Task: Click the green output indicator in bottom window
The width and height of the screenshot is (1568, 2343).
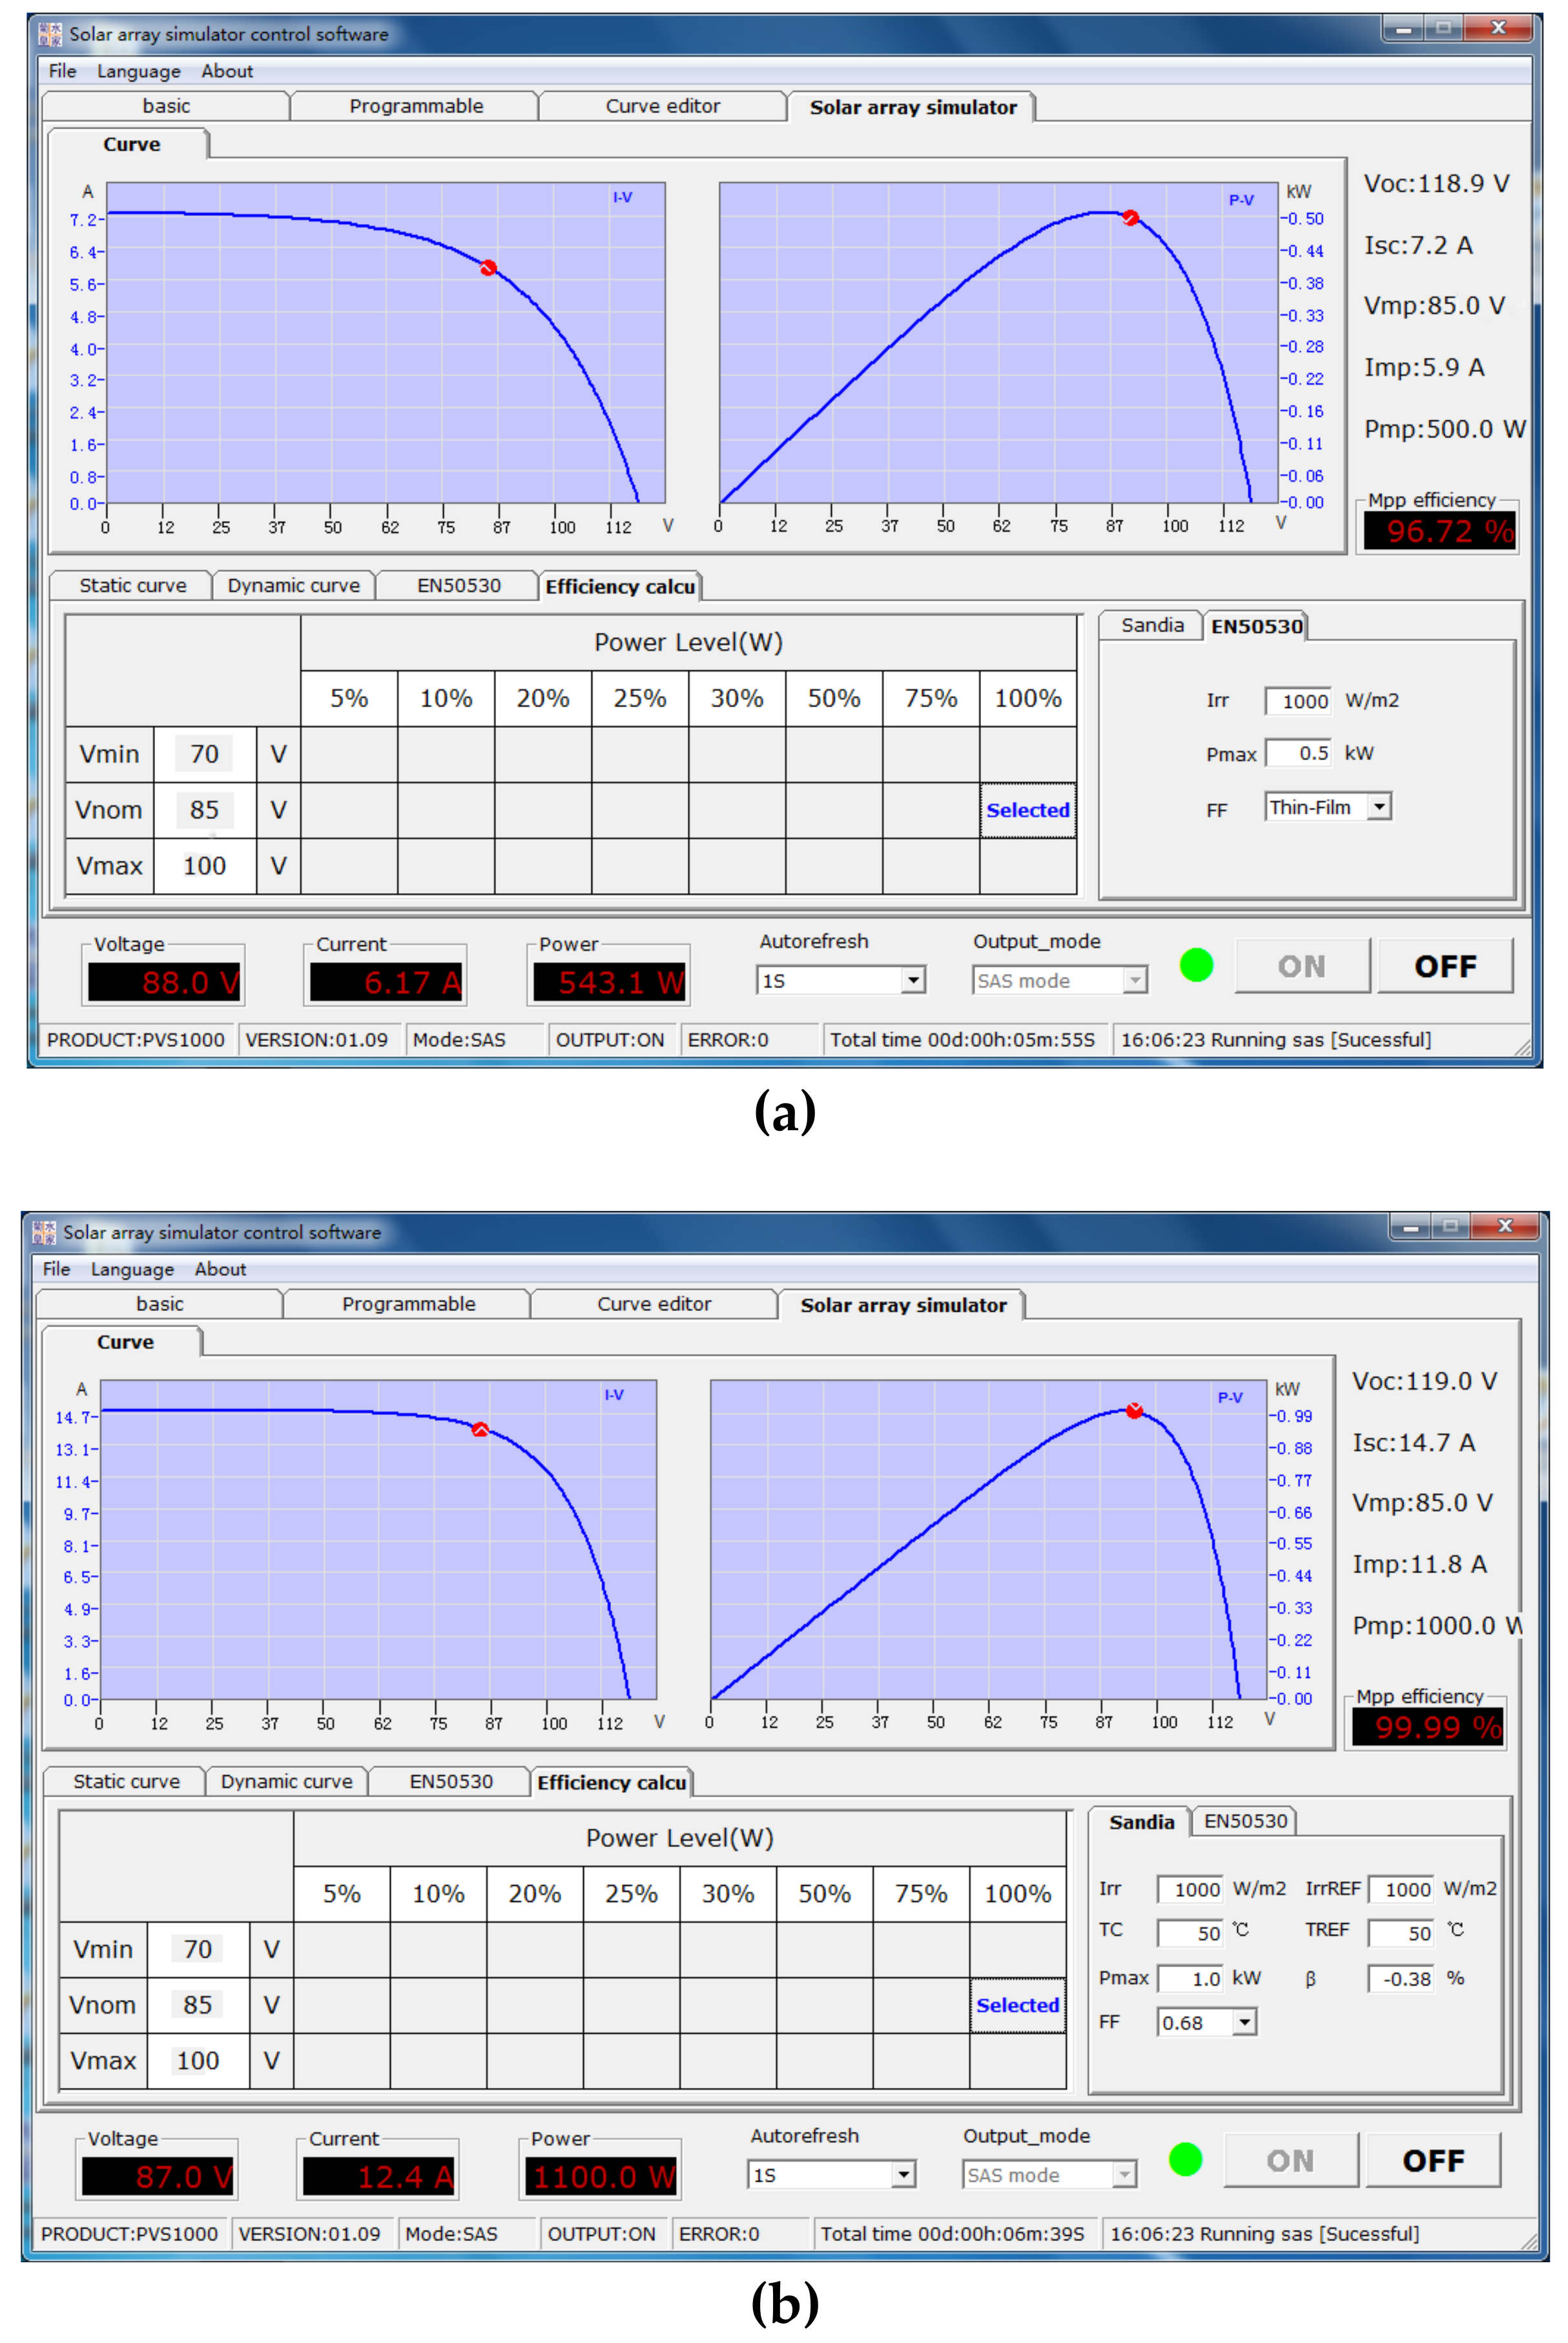Action: click(1185, 2159)
